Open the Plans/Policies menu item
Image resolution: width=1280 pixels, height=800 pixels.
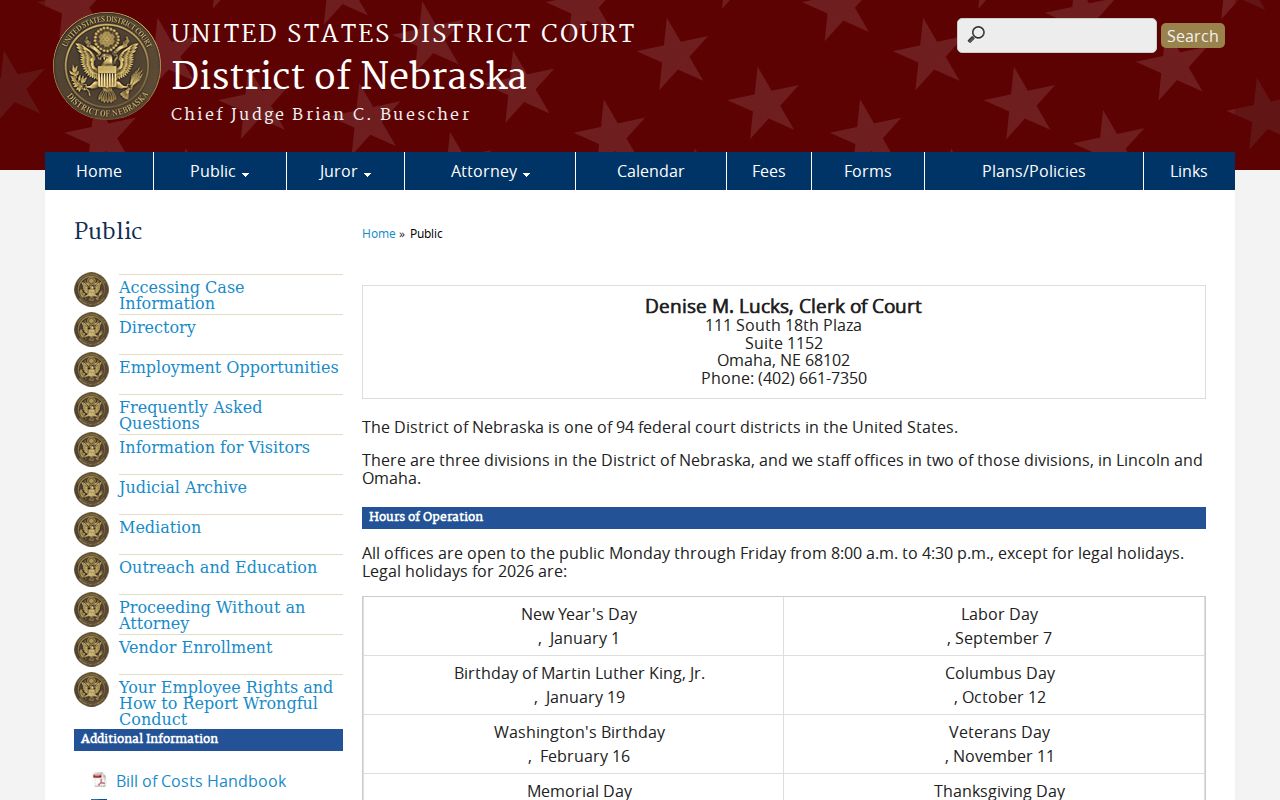click(1034, 171)
